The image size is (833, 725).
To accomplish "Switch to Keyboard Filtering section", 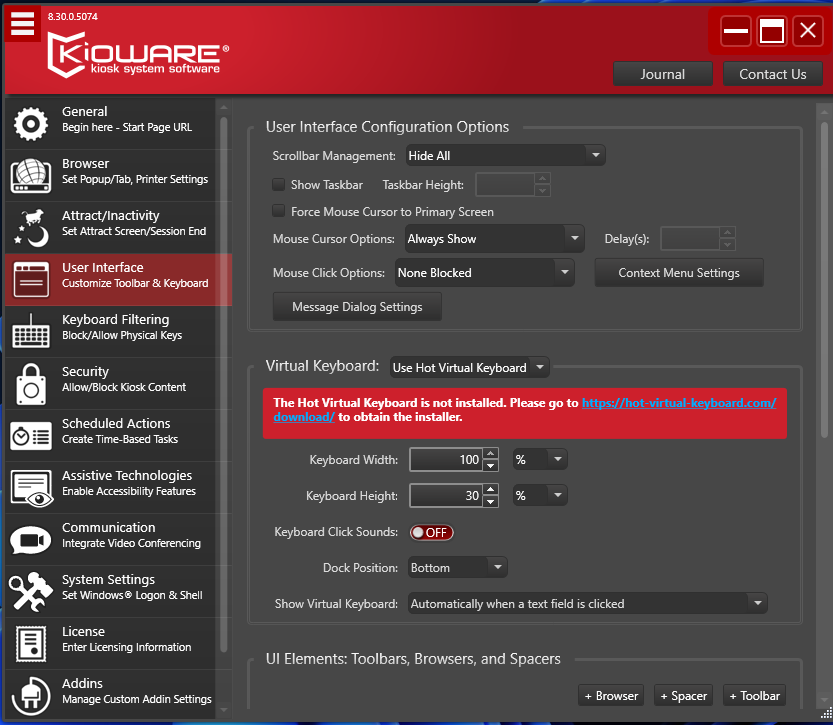I will point(110,331).
